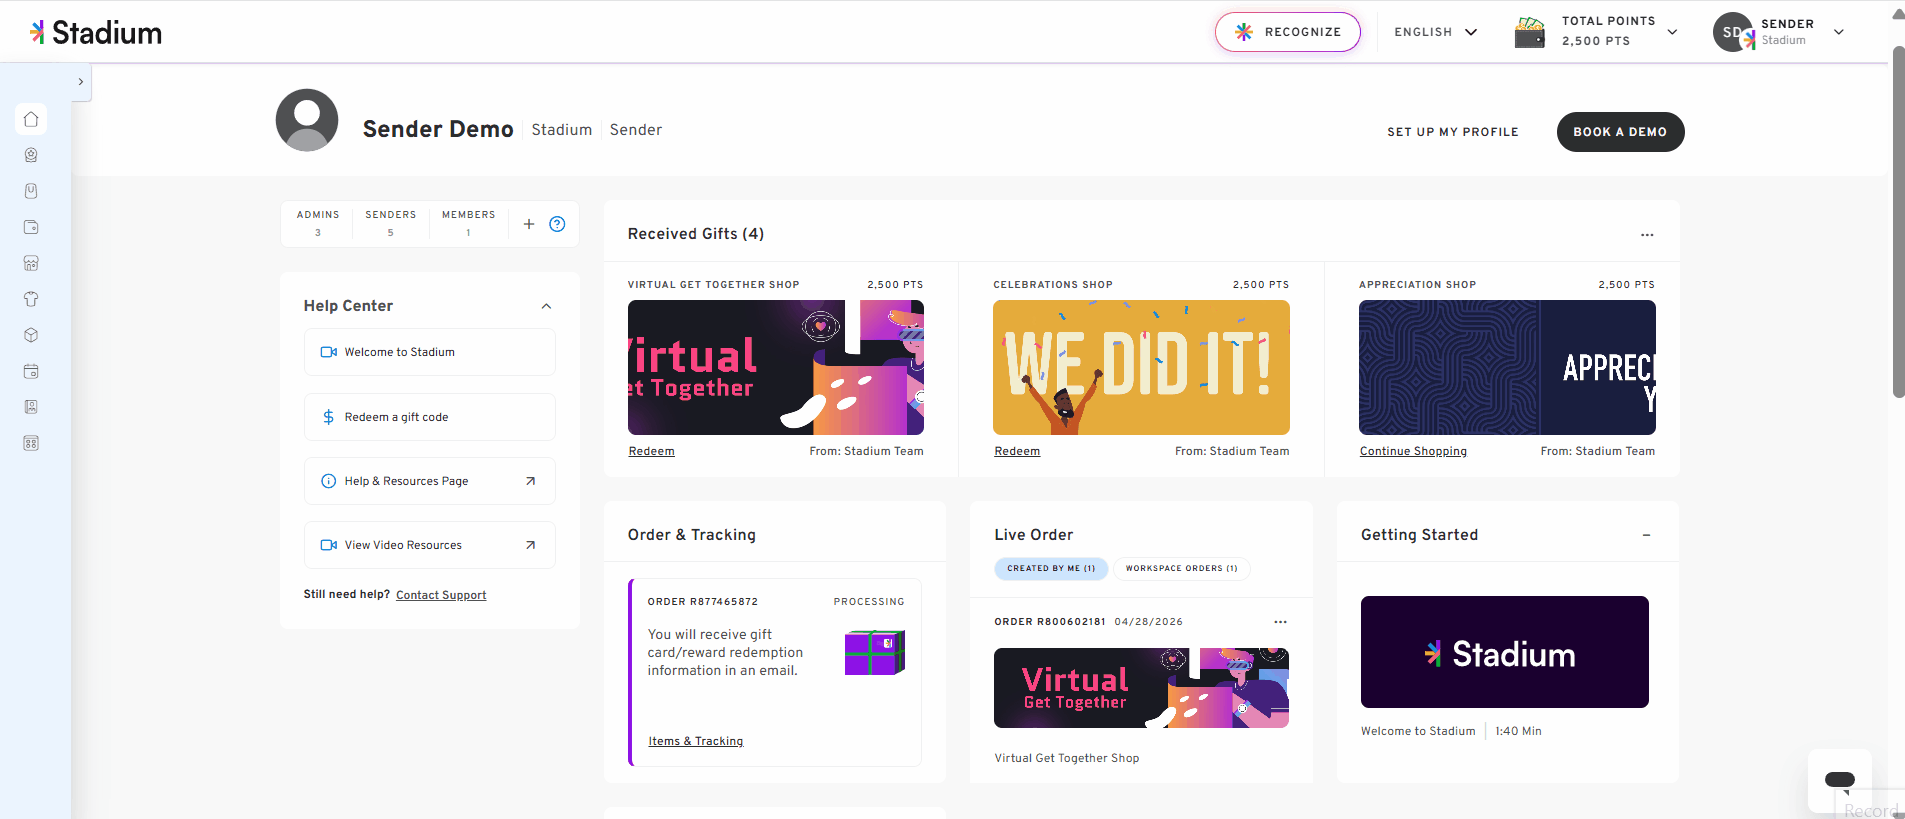This screenshot has width=1905, height=819.
Task: Open the Help & Resources Page item
Action: click(x=430, y=481)
